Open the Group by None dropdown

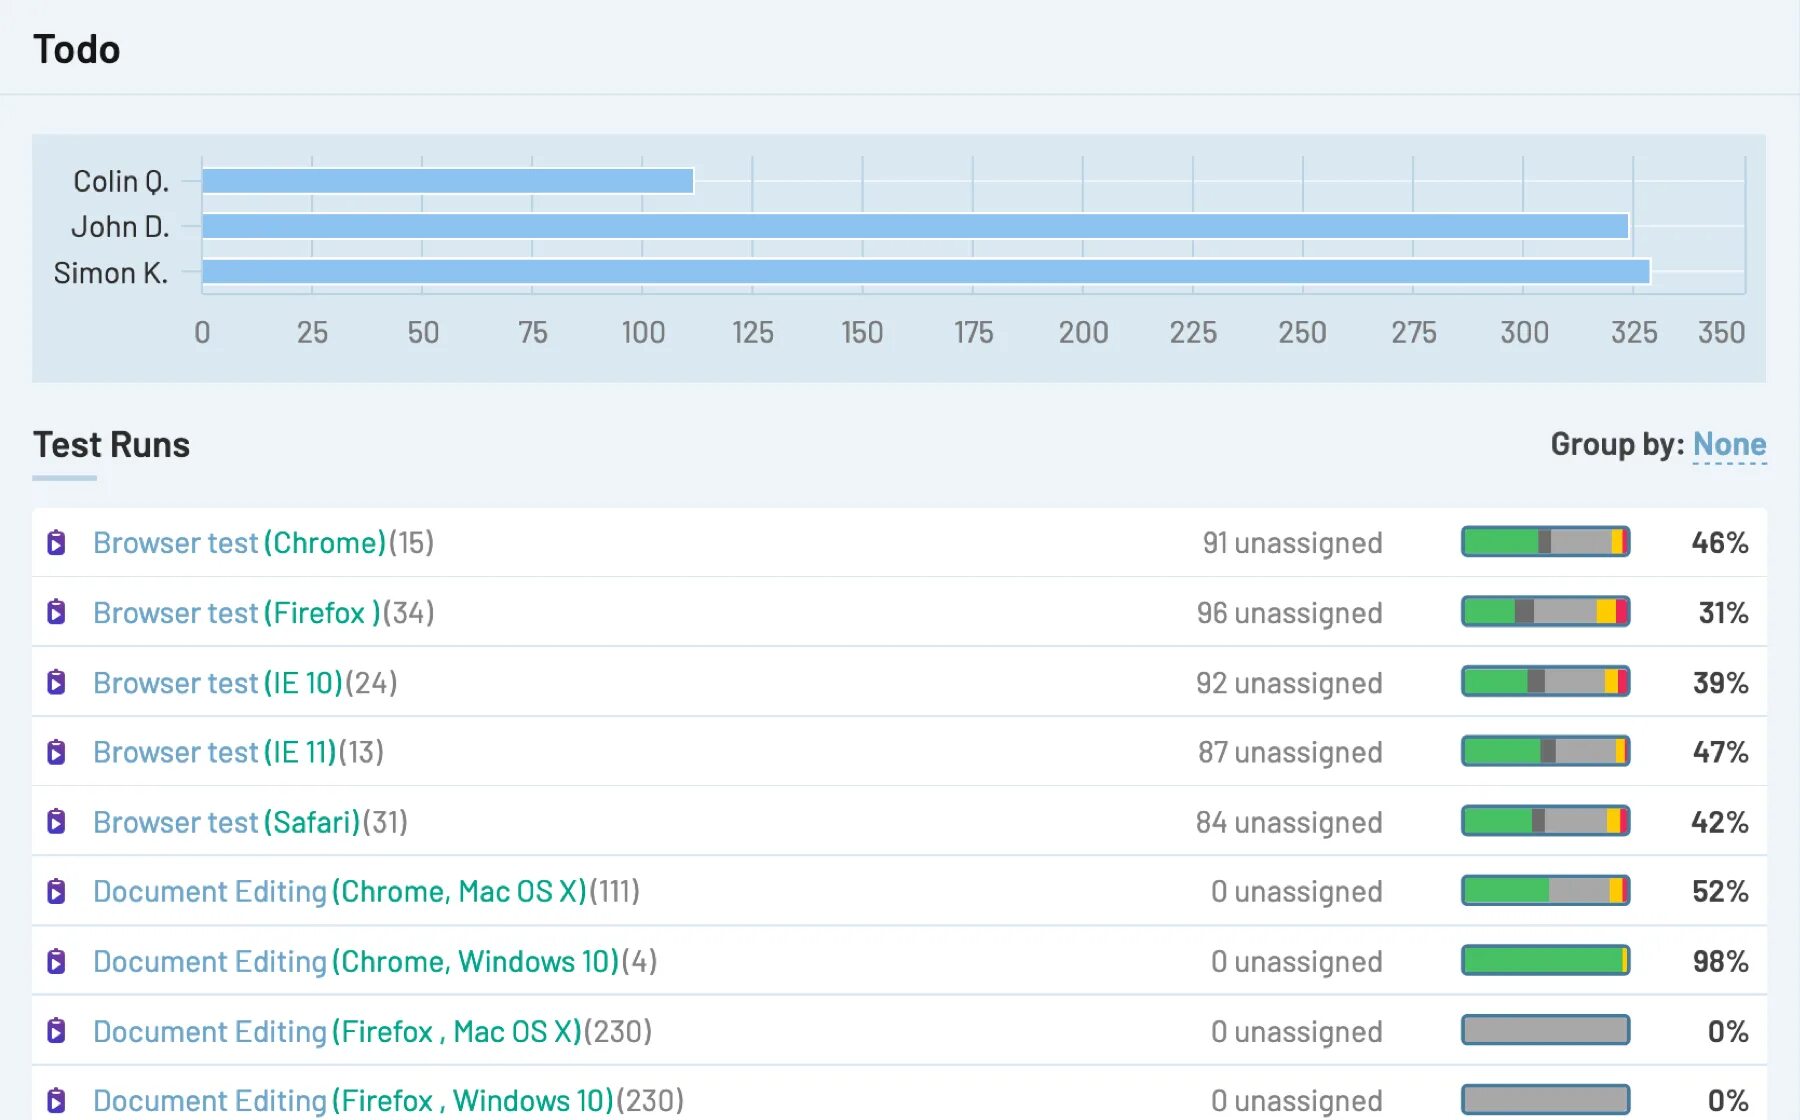coord(1729,444)
